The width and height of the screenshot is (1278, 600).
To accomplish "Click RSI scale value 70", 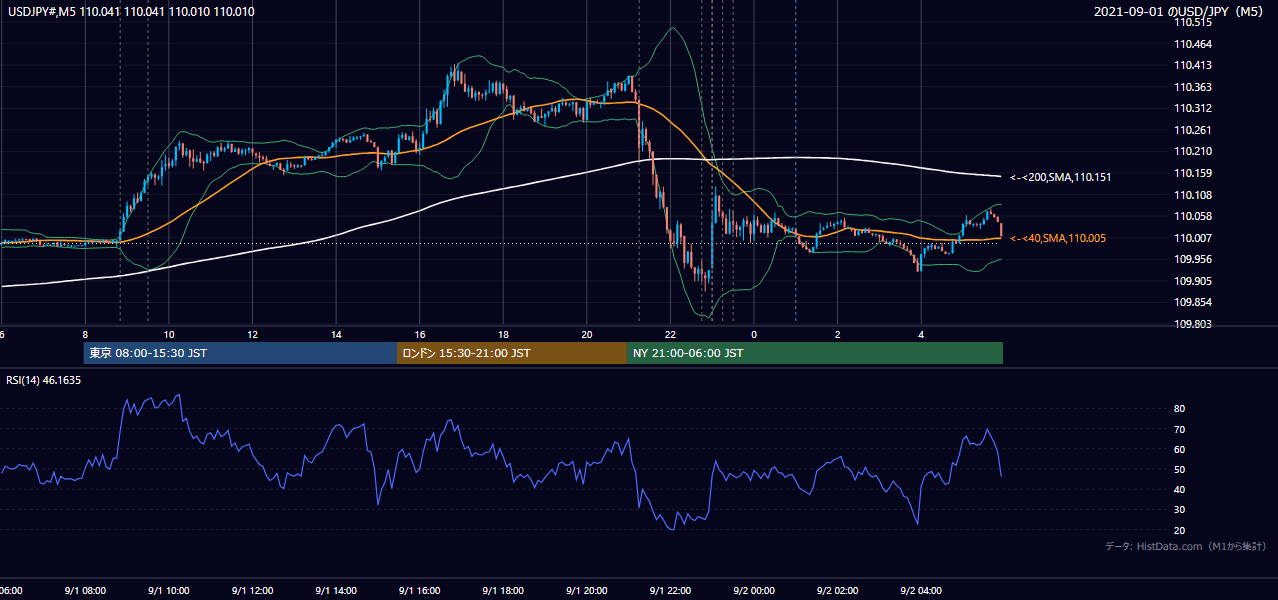I will click(x=1180, y=429).
